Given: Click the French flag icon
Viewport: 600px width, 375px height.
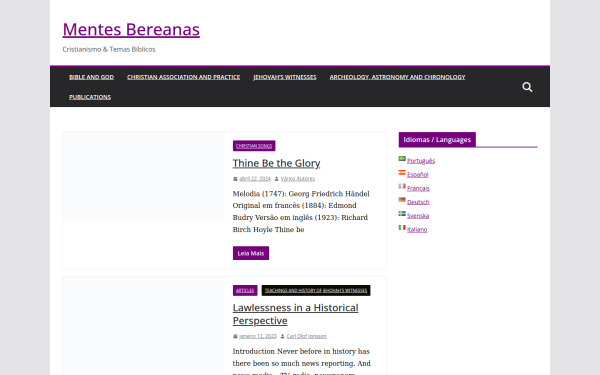Looking at the screenshot, I should (402, 186).
